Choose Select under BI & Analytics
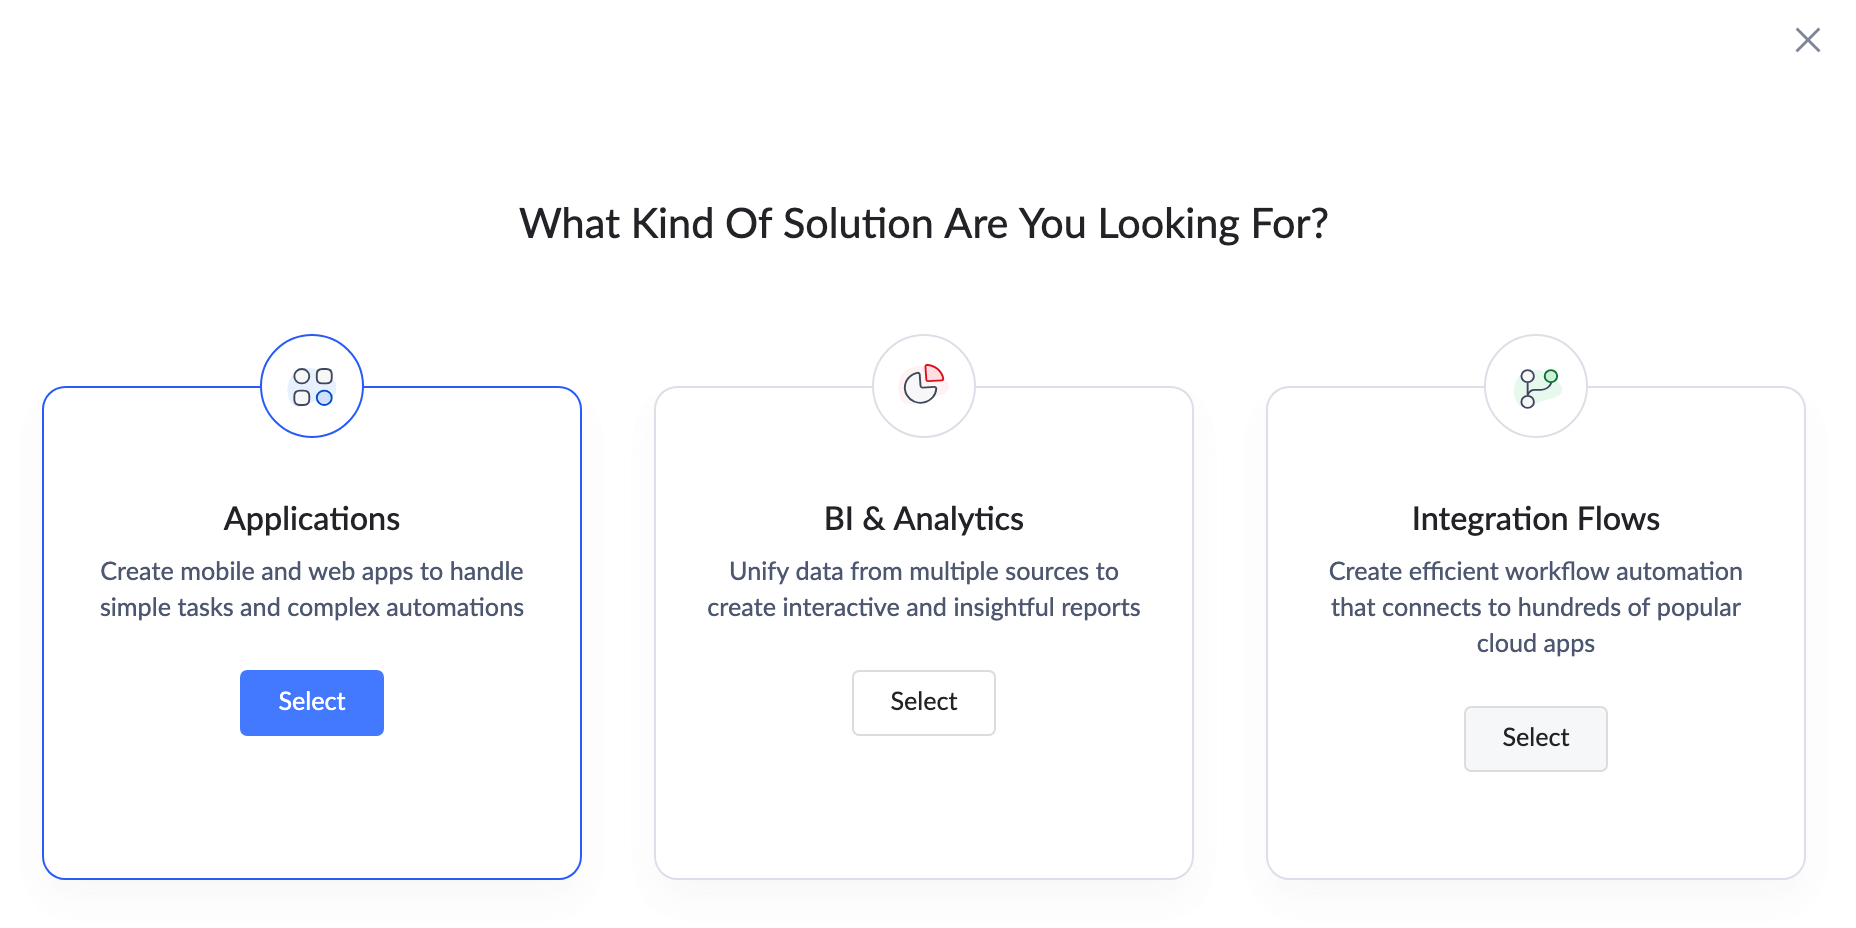 (924, 702)
